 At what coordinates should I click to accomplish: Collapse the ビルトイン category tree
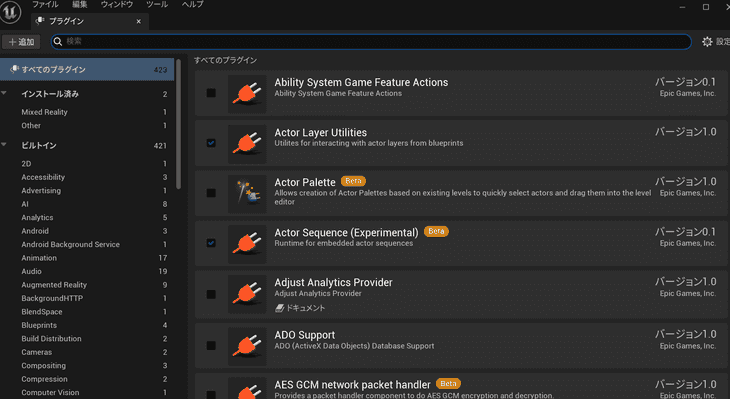point(4,145)
